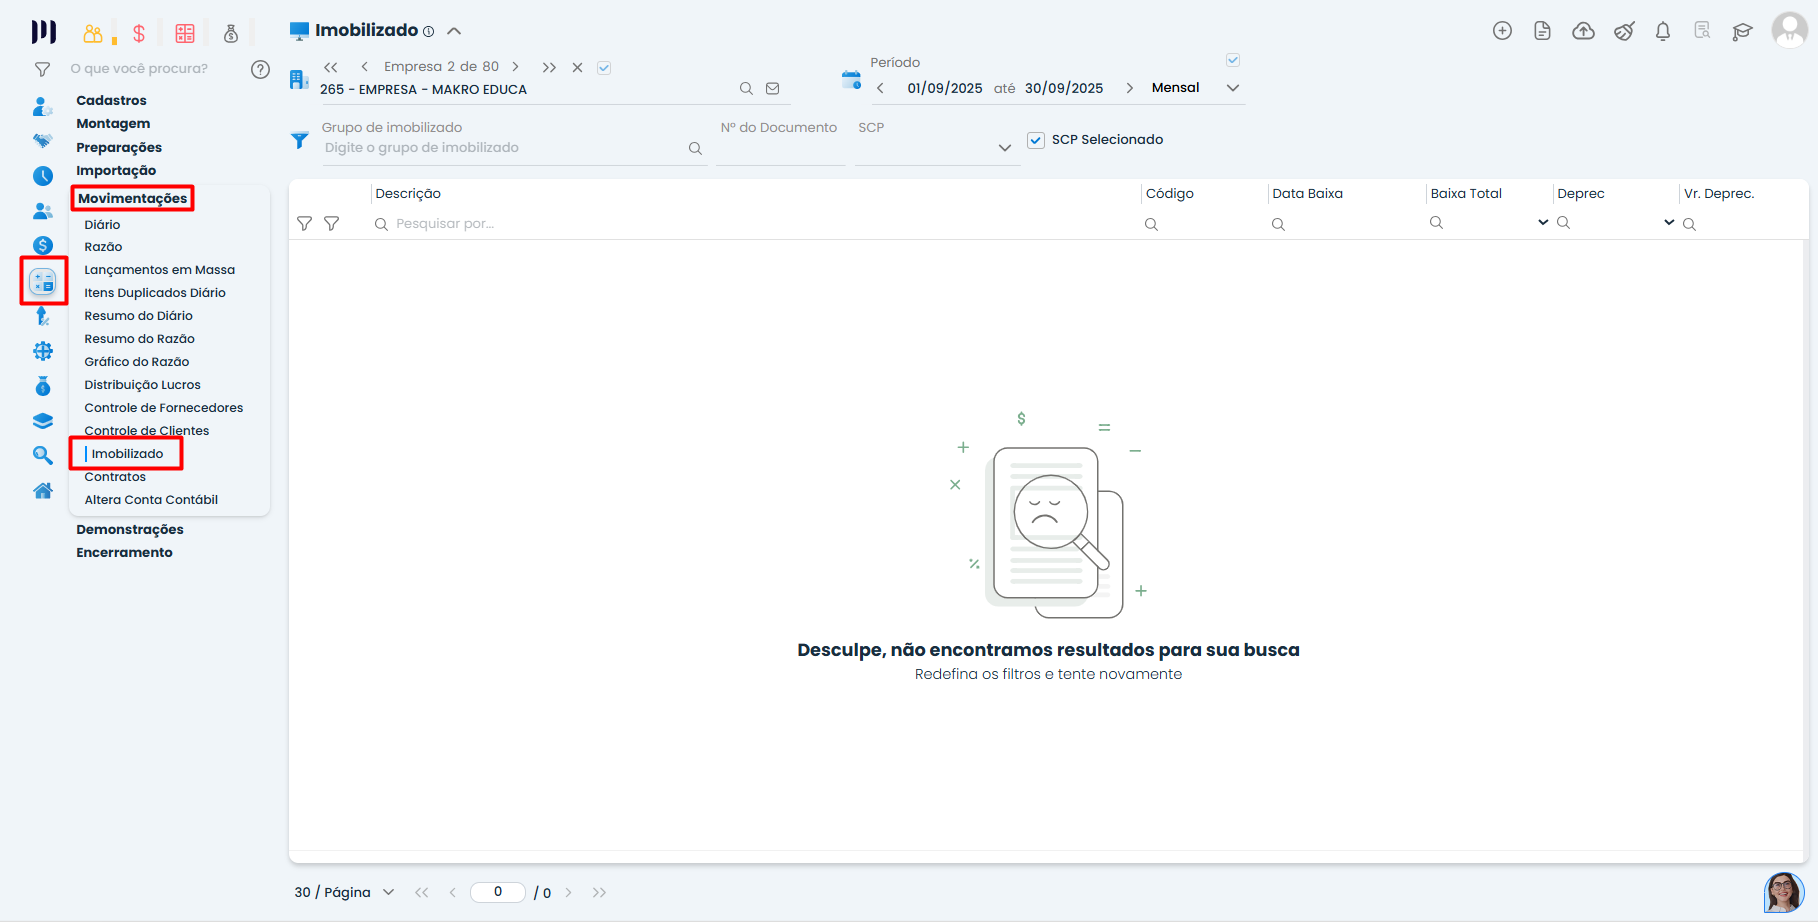This screenshot has height=922, width=1818.
Task: Go to next company with right arrow
Action: (x=515, y=67)
